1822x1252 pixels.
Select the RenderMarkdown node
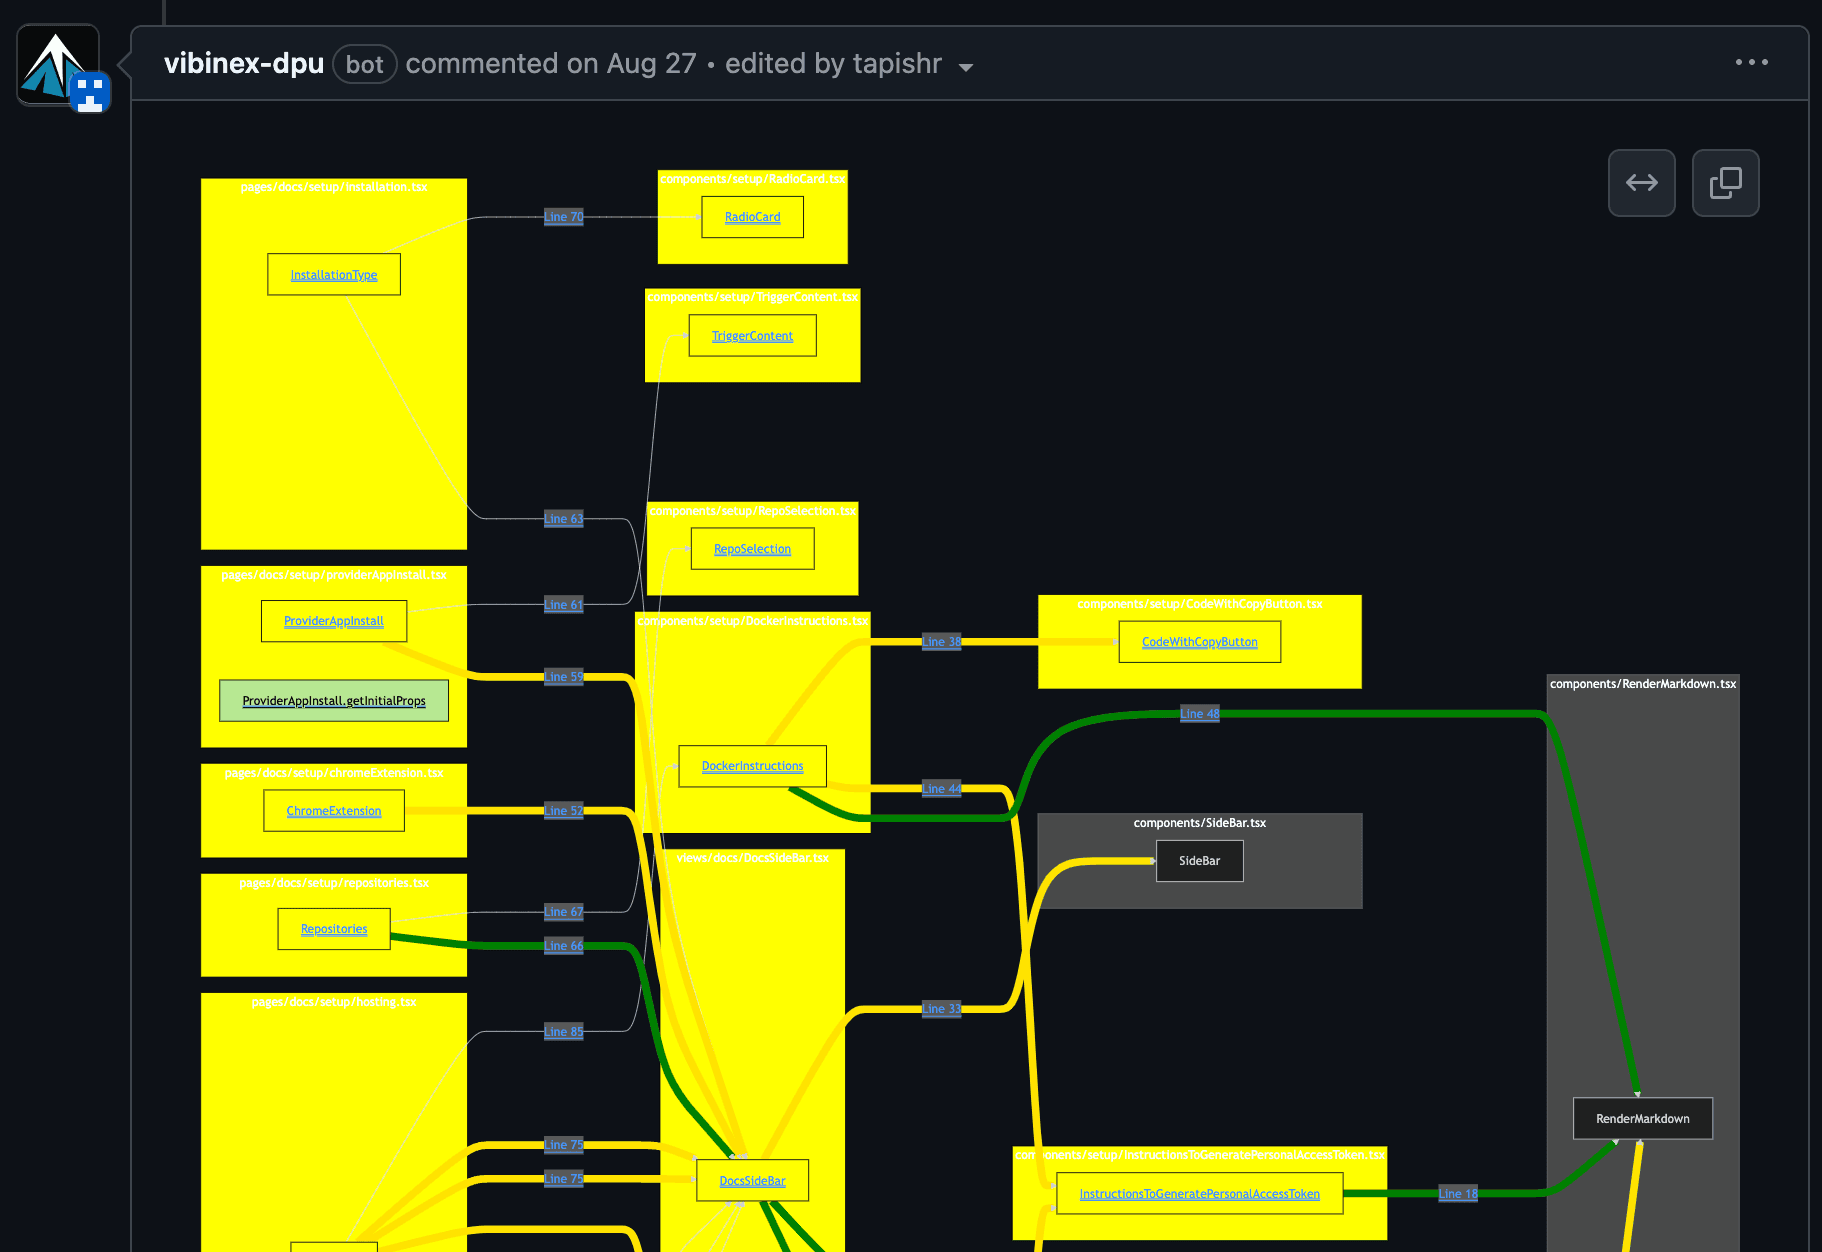pos(1642,1118)
